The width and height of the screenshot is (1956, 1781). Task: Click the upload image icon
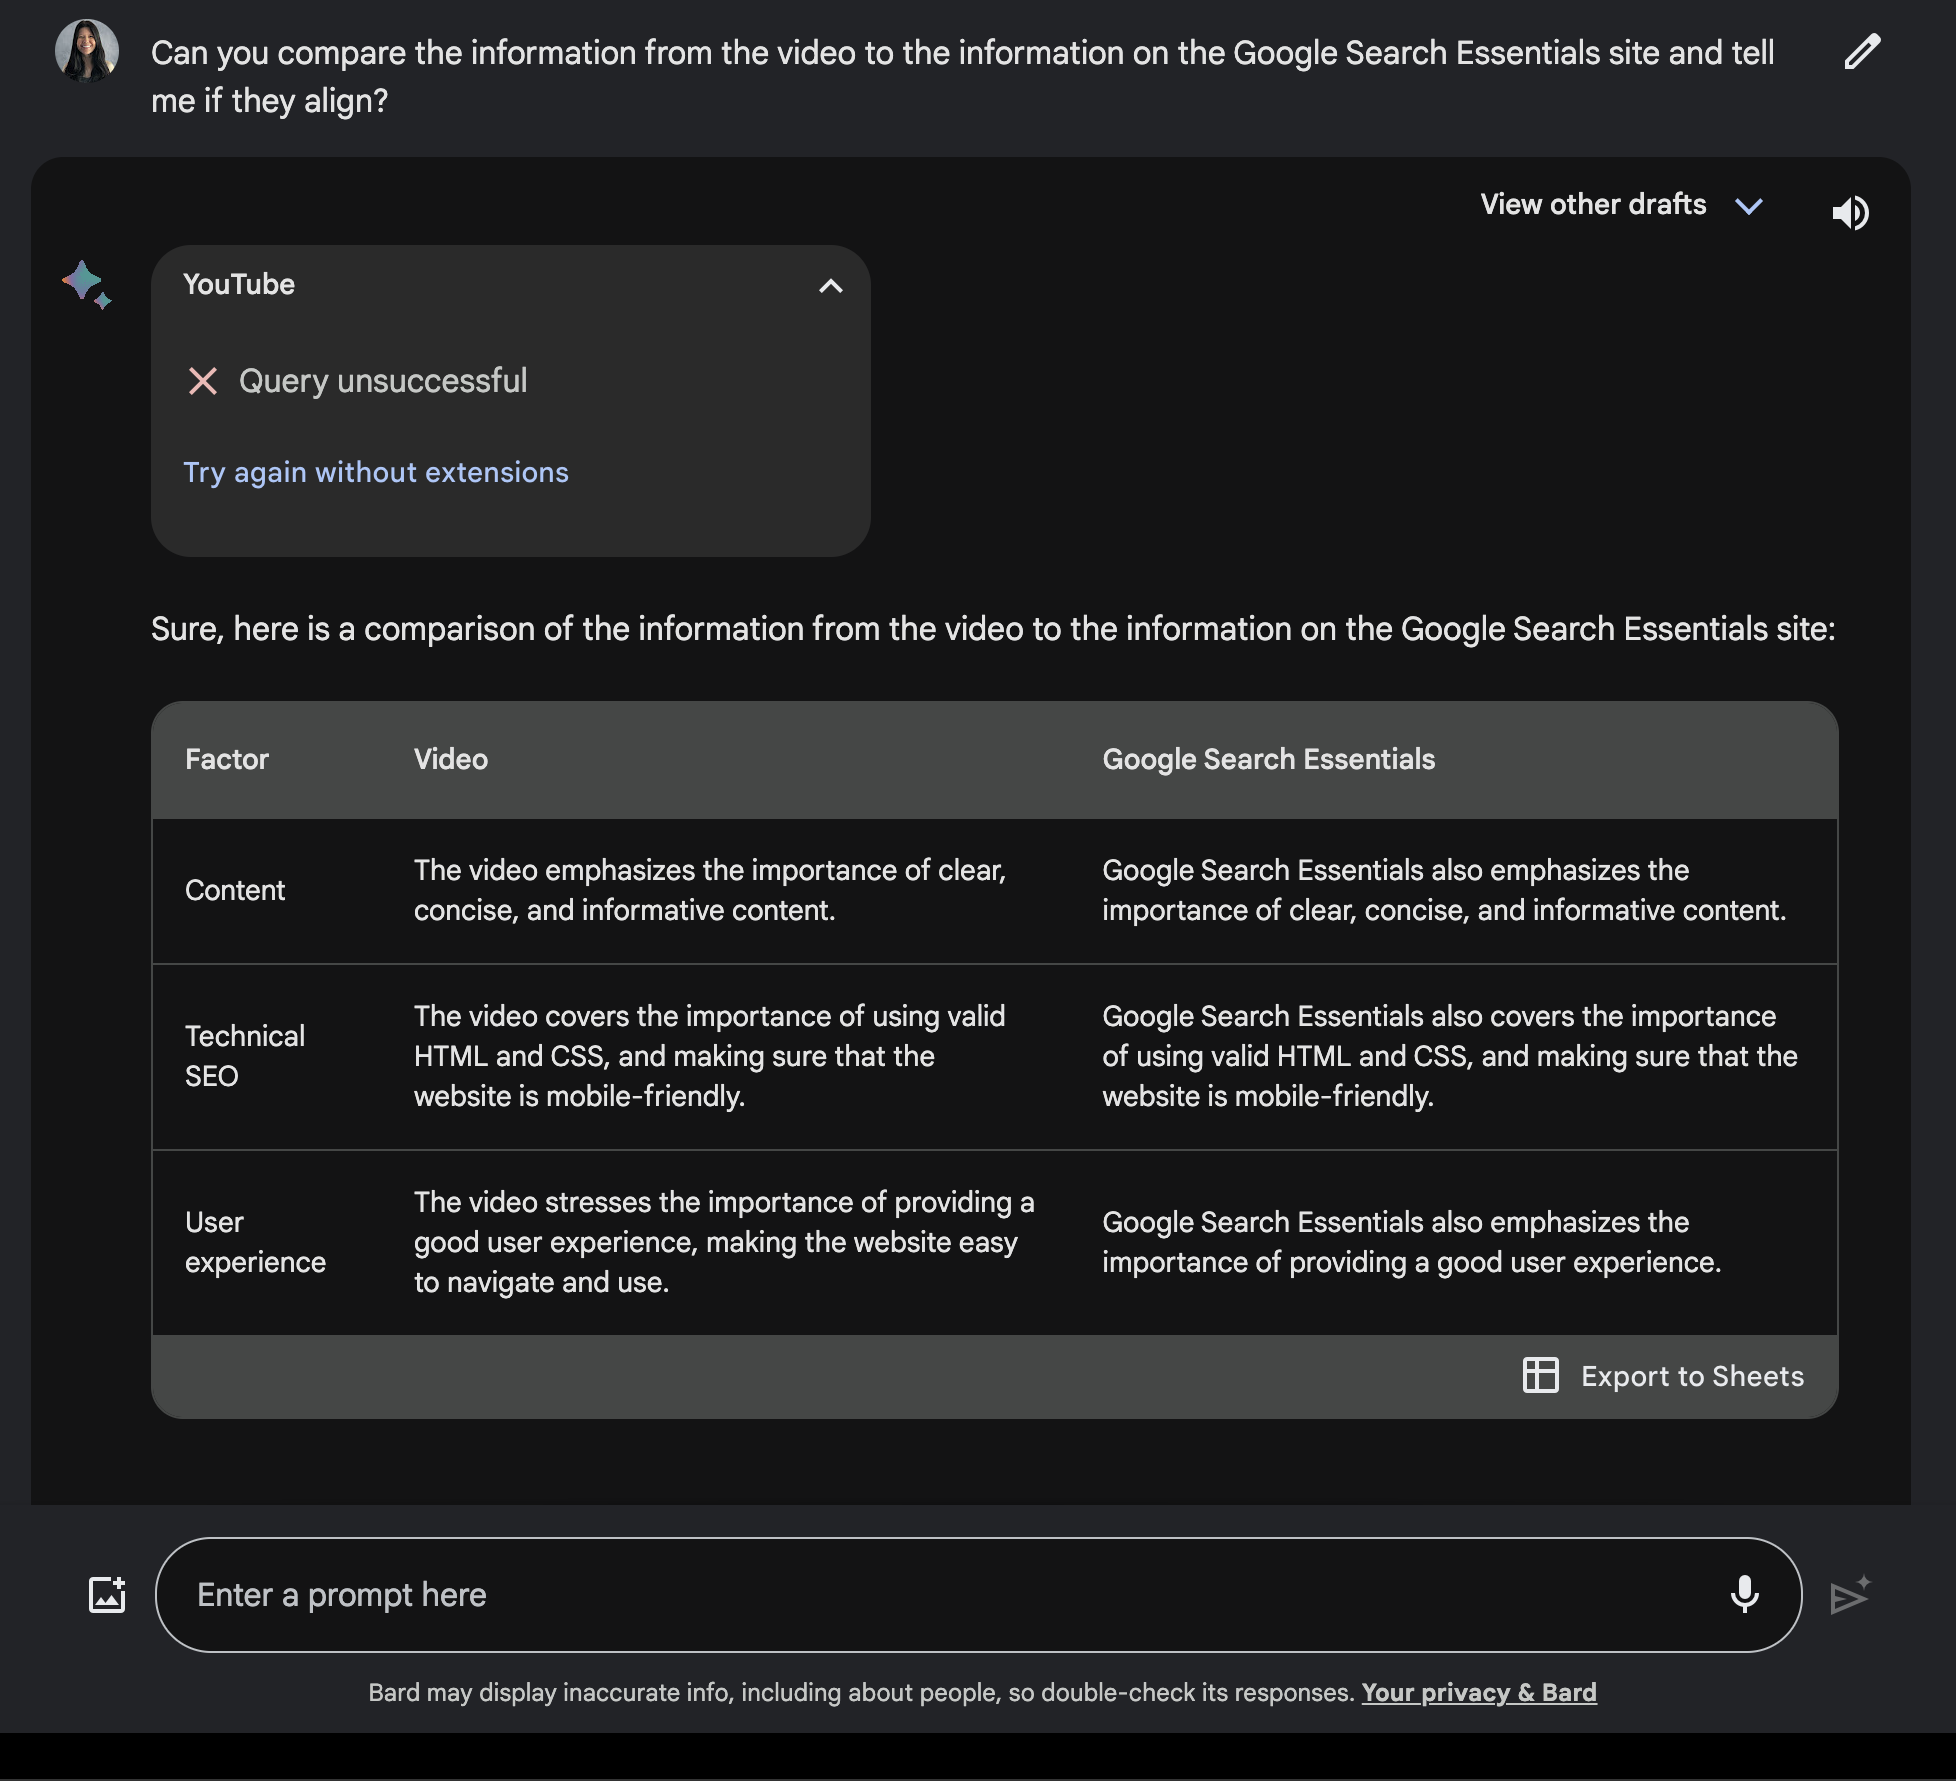coord(107,1594)
